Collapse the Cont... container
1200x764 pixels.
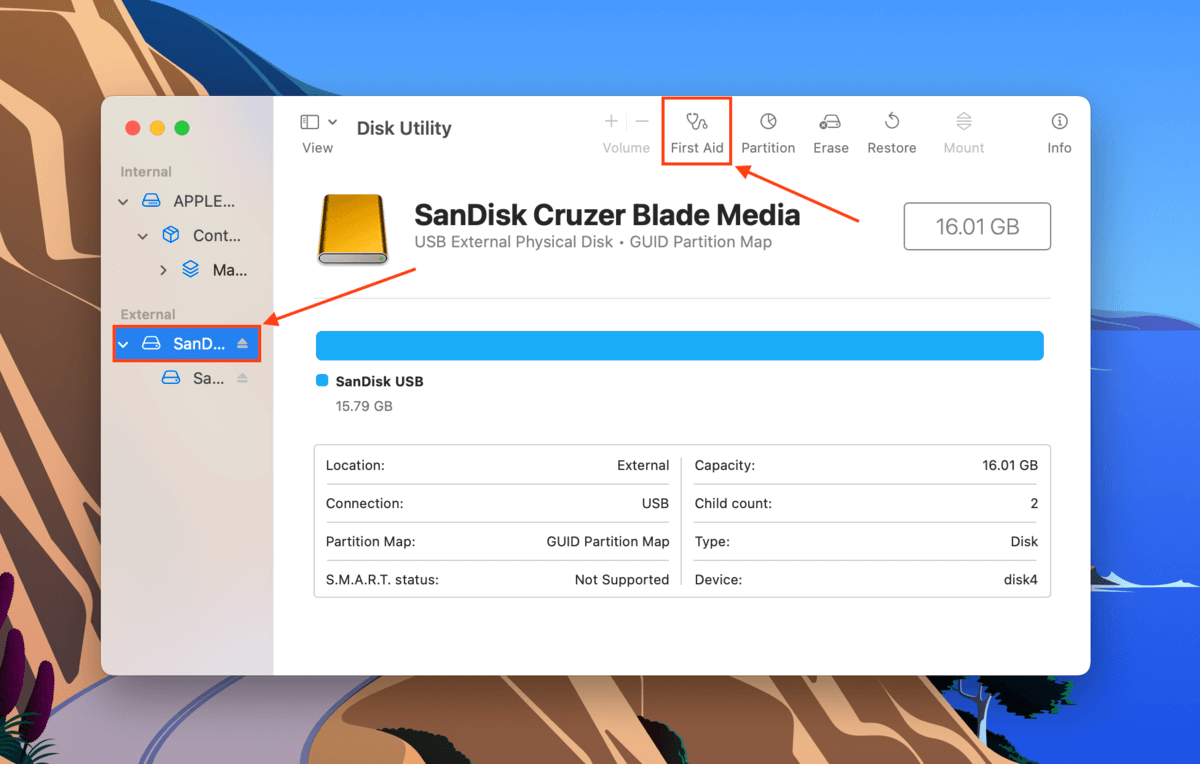[x=143, y=236]
